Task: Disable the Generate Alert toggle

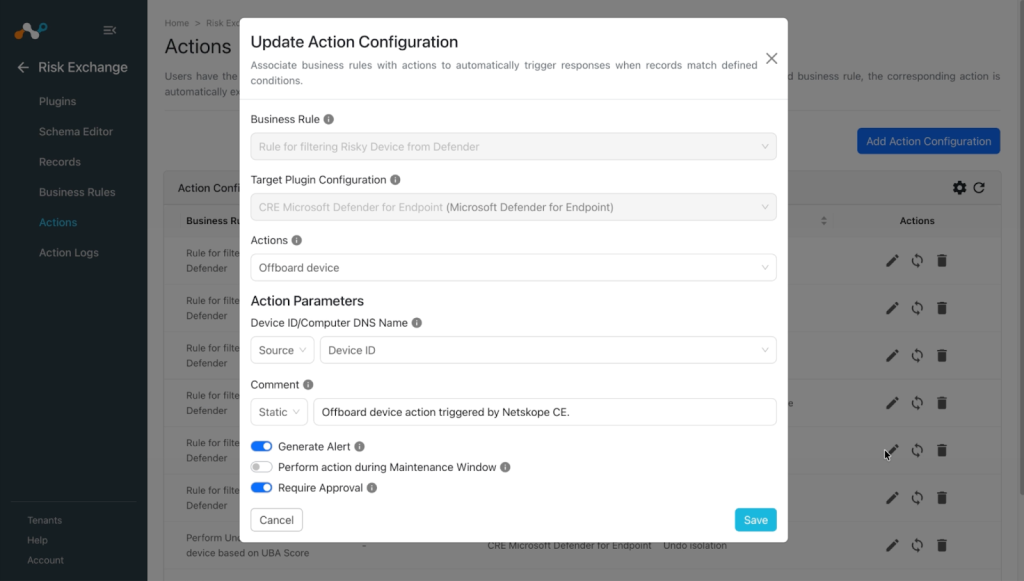Action: tap(261, 447)
